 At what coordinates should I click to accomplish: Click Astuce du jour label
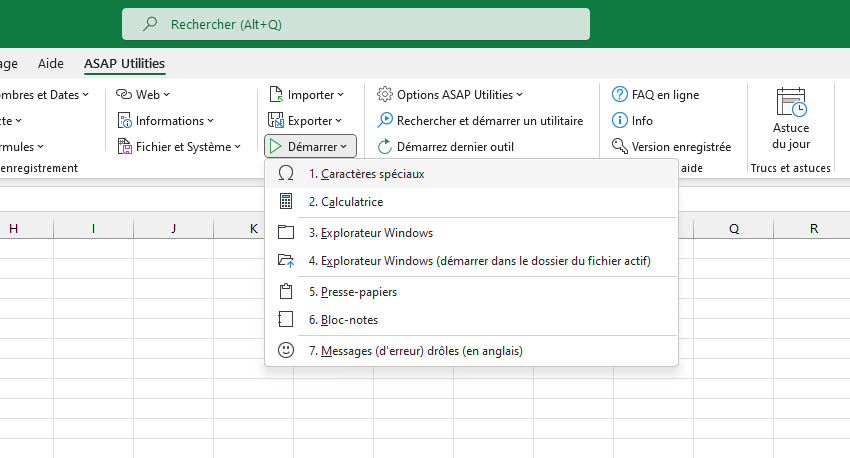pyautogui.click(x=791, y=136)
